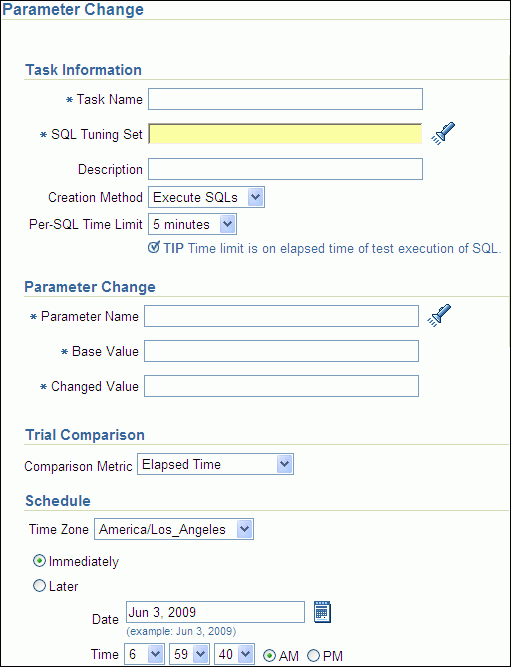The height and width of the screenshot is (667, 511).
Task: Open Parameter Name flashlight search icon
Action: [x=439, y=316]
